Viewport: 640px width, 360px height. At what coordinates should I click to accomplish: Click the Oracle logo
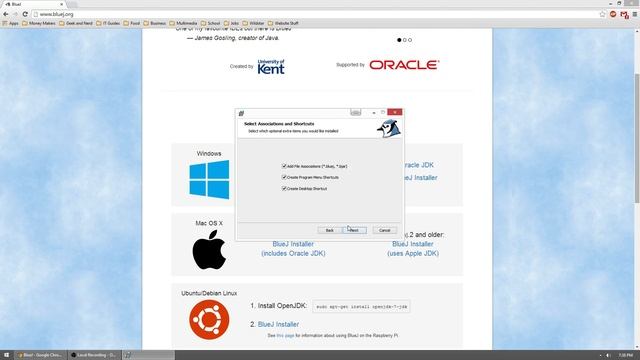404,65
